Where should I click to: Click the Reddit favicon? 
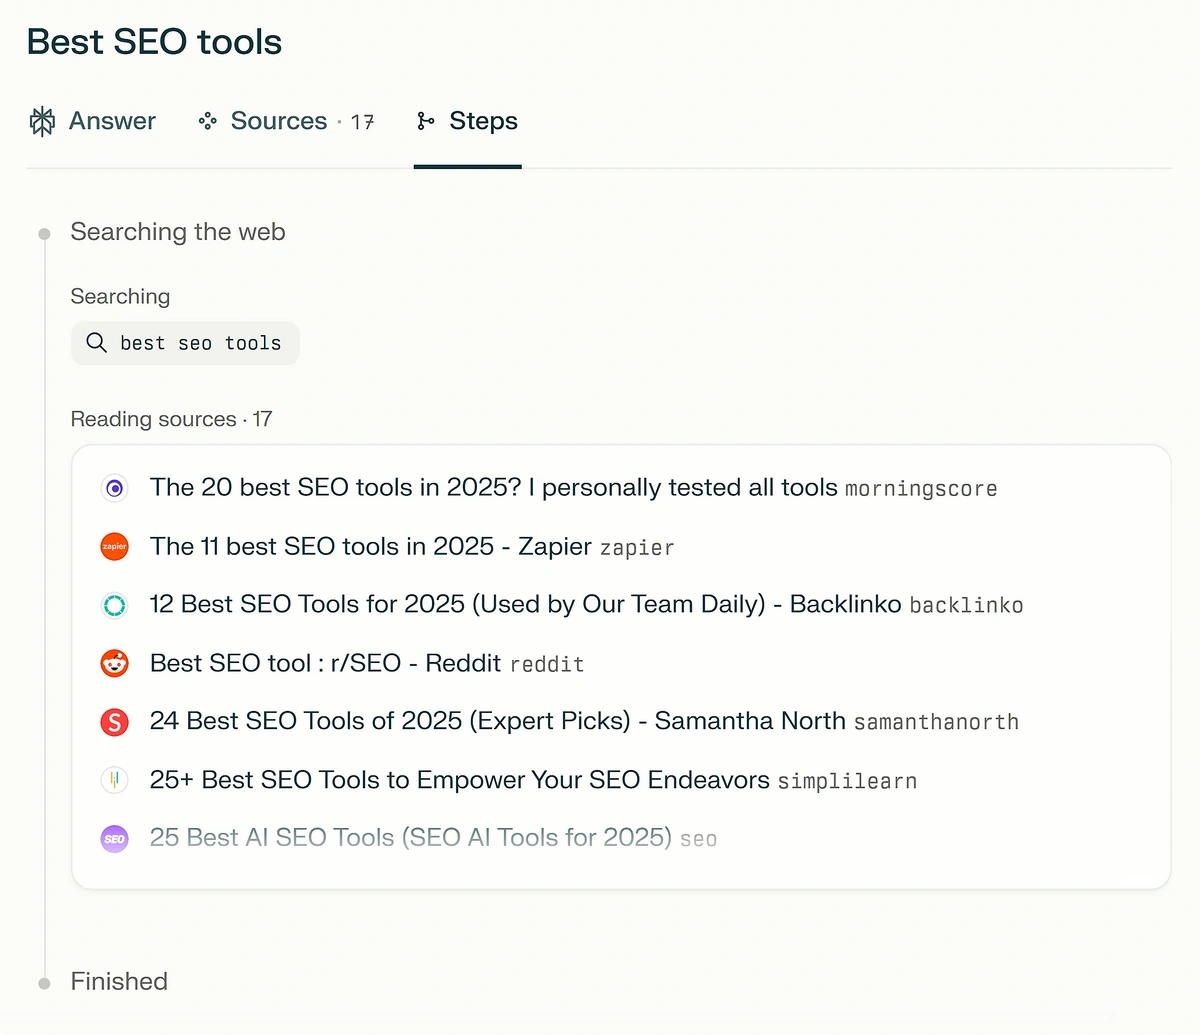point(115,663)
